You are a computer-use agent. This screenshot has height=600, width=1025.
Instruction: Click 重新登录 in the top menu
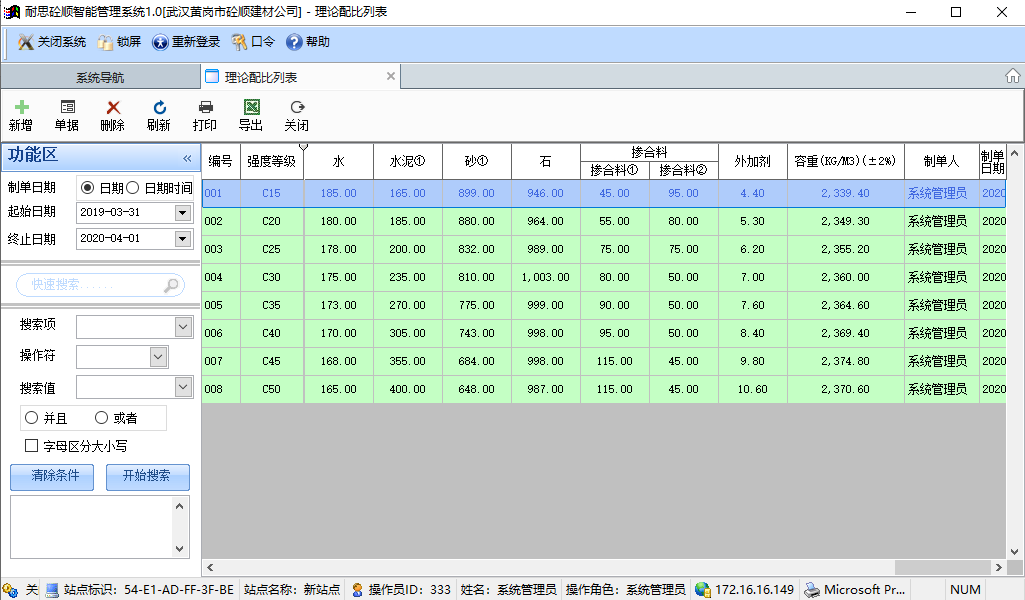coord(186,42)
